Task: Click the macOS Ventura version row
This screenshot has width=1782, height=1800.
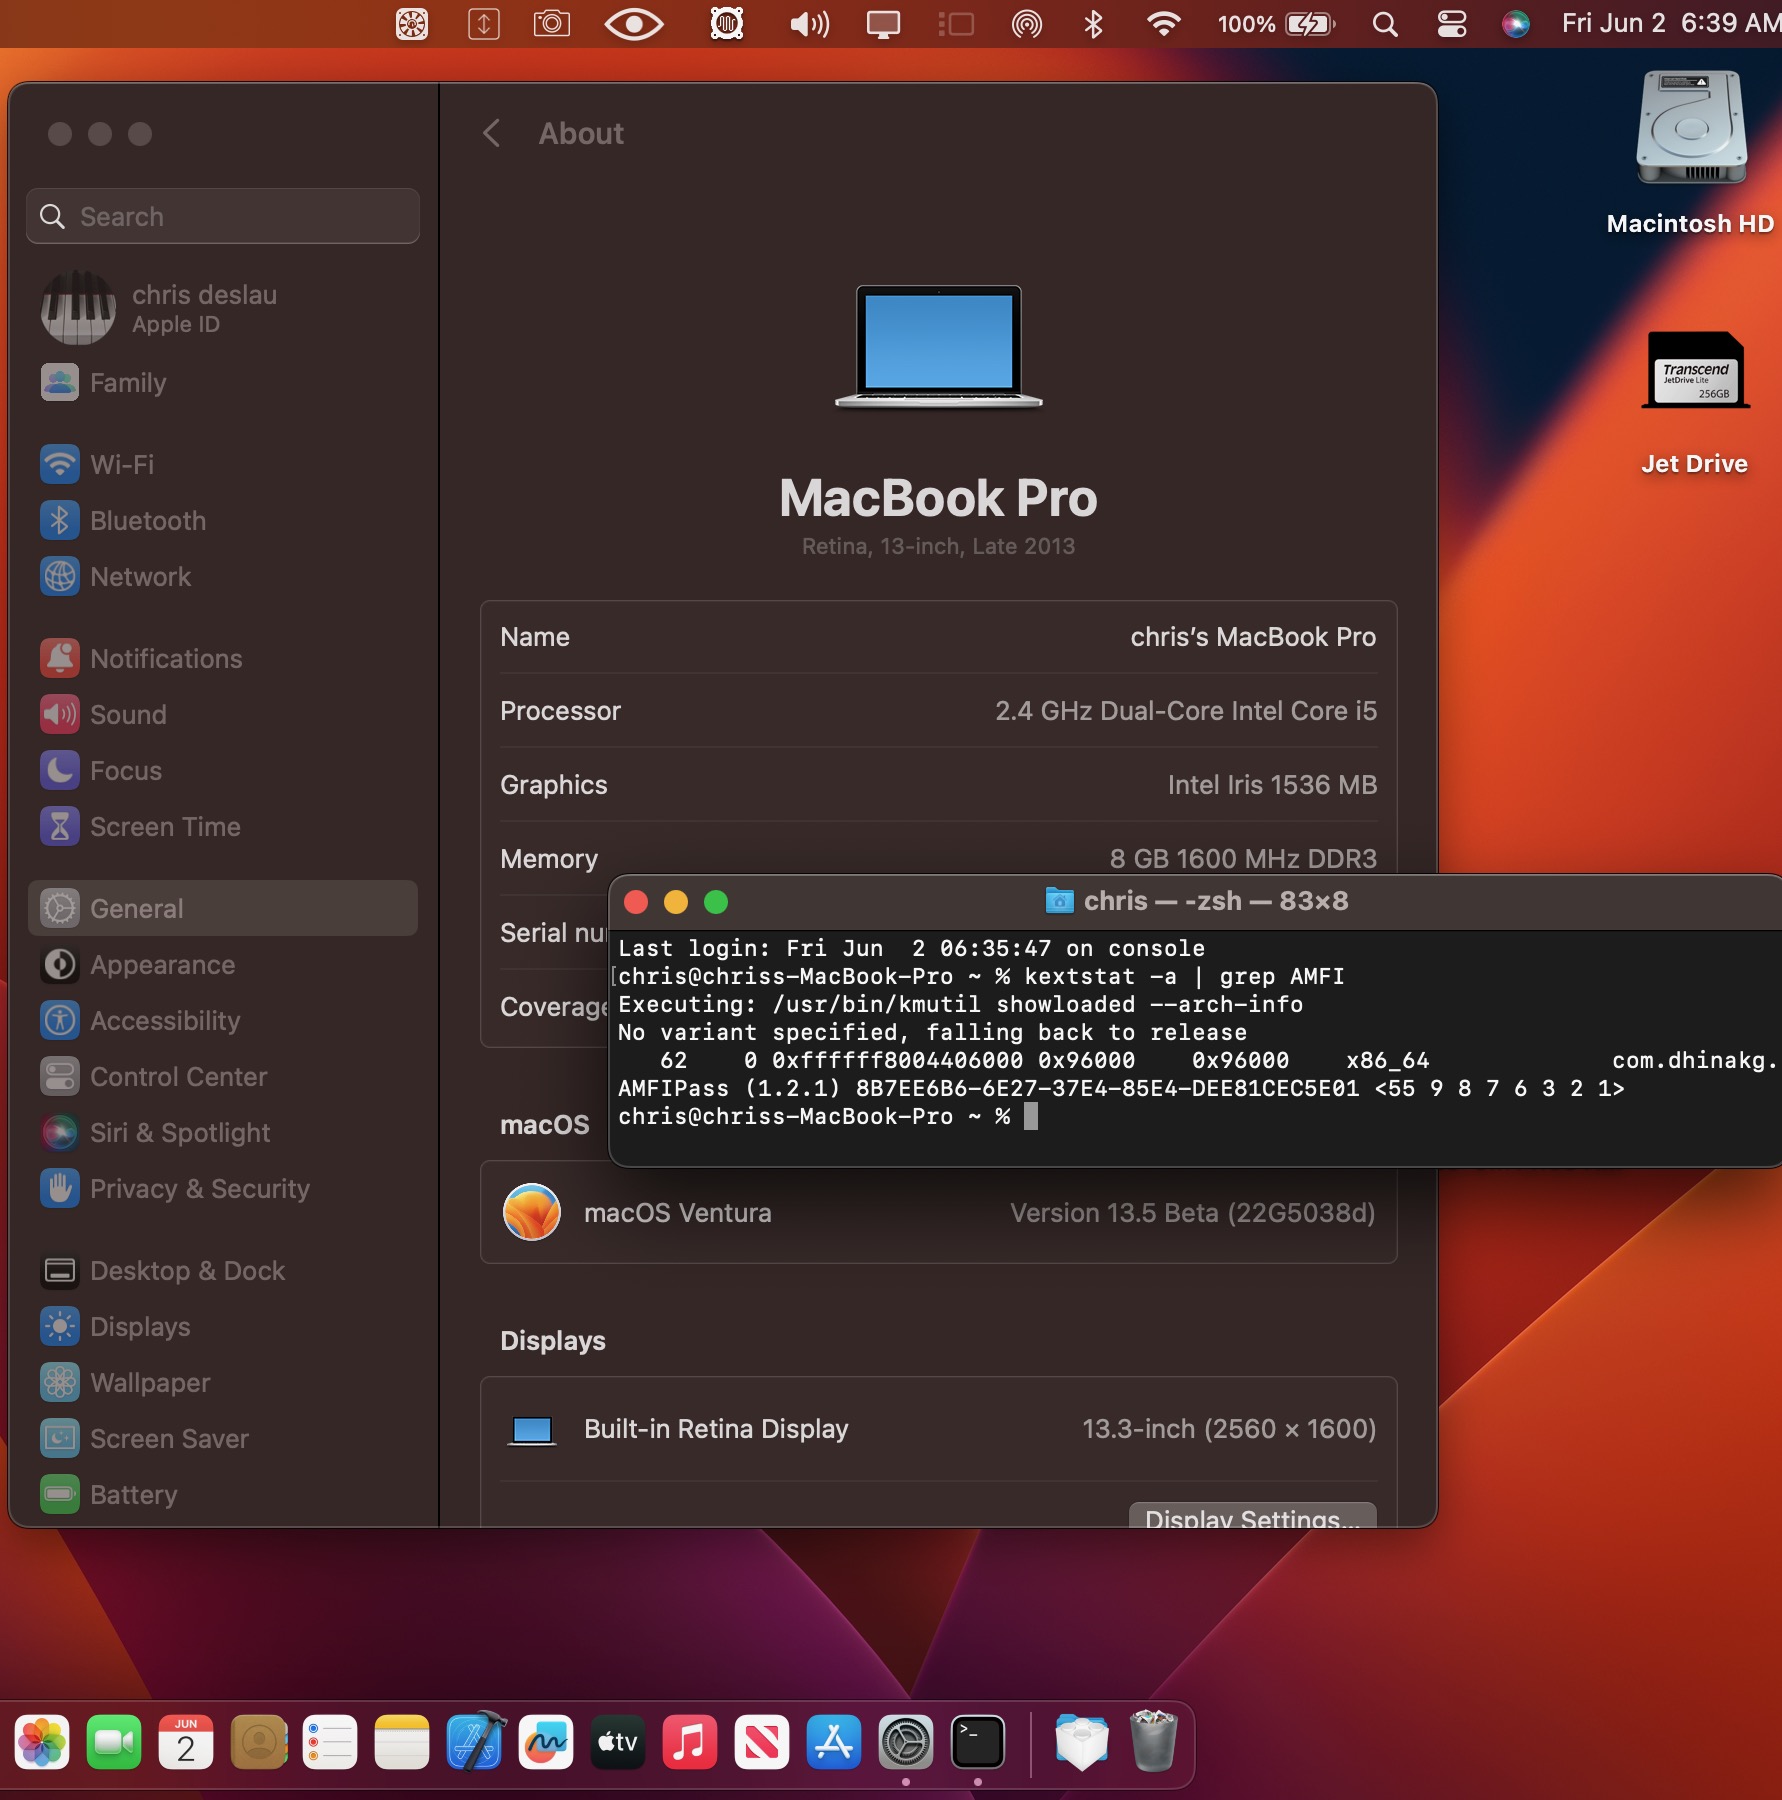Action: click(938, 1212)
